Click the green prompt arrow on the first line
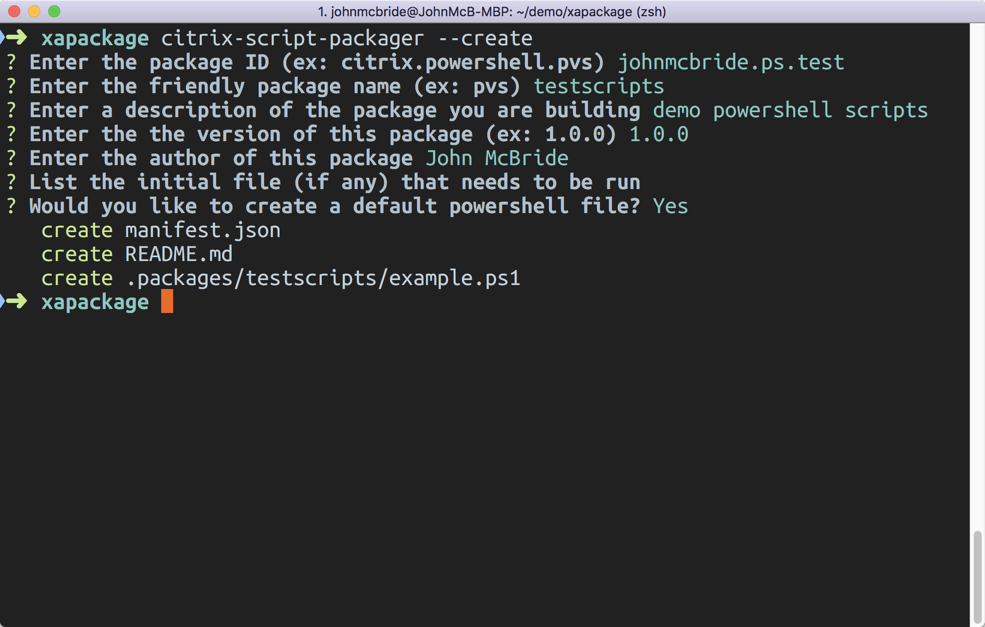Viewport: 985px width, 627px height. [16, 38]
